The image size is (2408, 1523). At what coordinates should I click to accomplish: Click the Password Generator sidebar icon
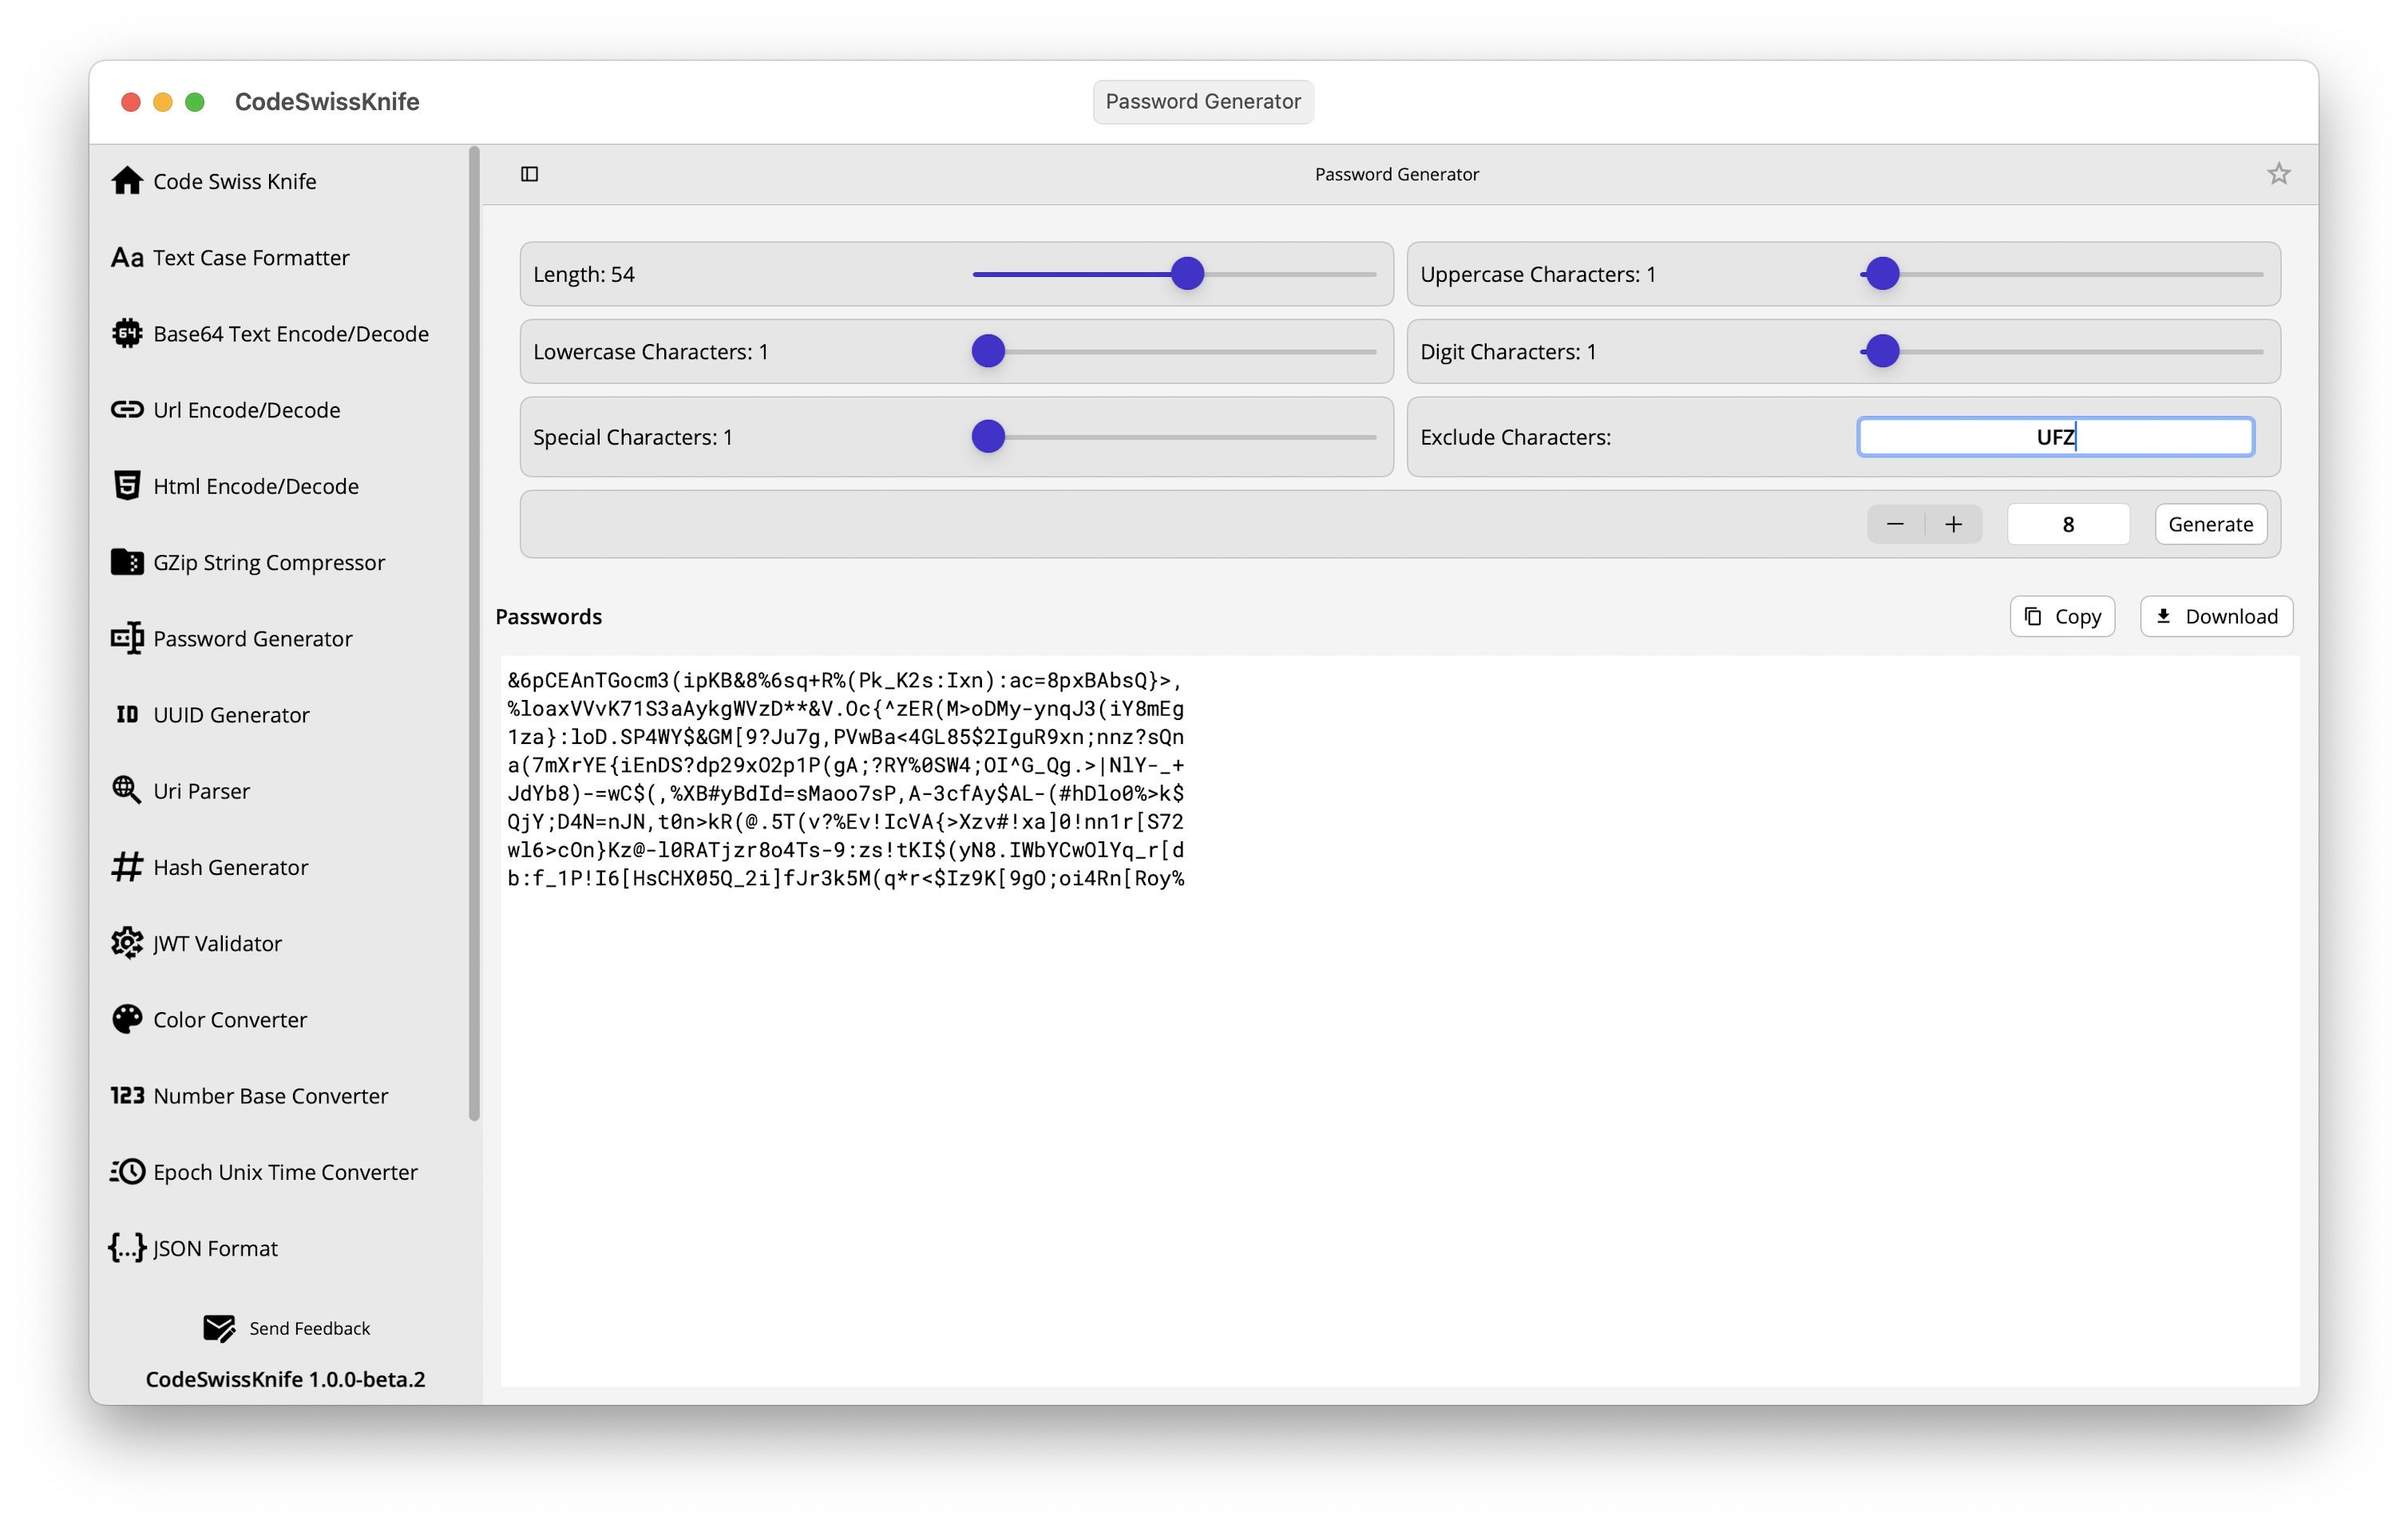tap(127, 638)
